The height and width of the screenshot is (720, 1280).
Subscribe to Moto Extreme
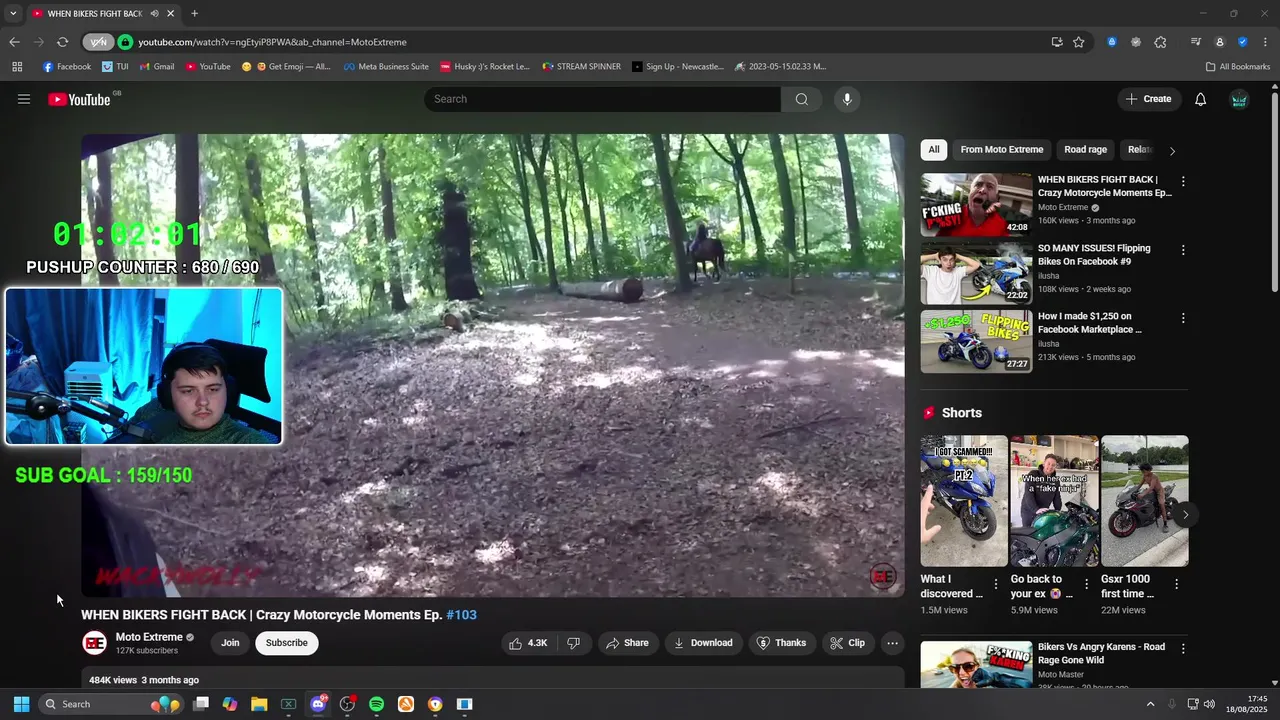click(287, 643)
